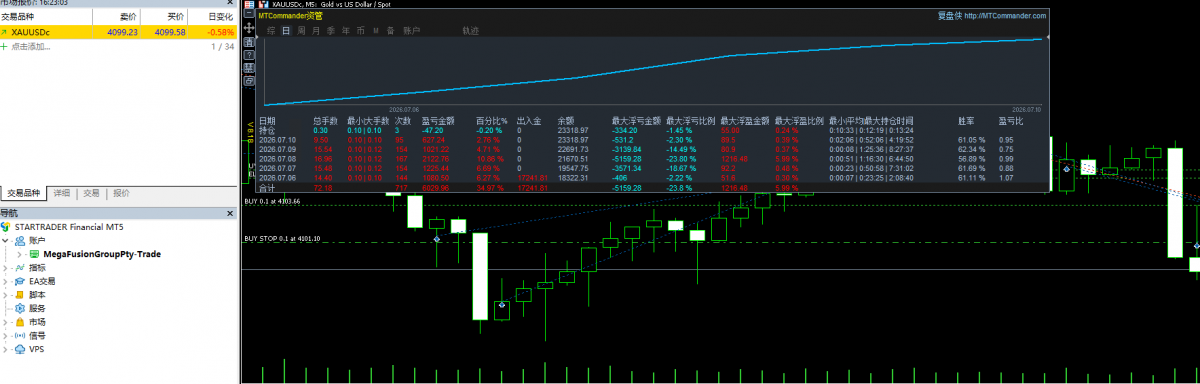This screenshot has width=1200, height=384.
Task: Select the 账户 accounts icon in navigator
Action: point(20,241)
